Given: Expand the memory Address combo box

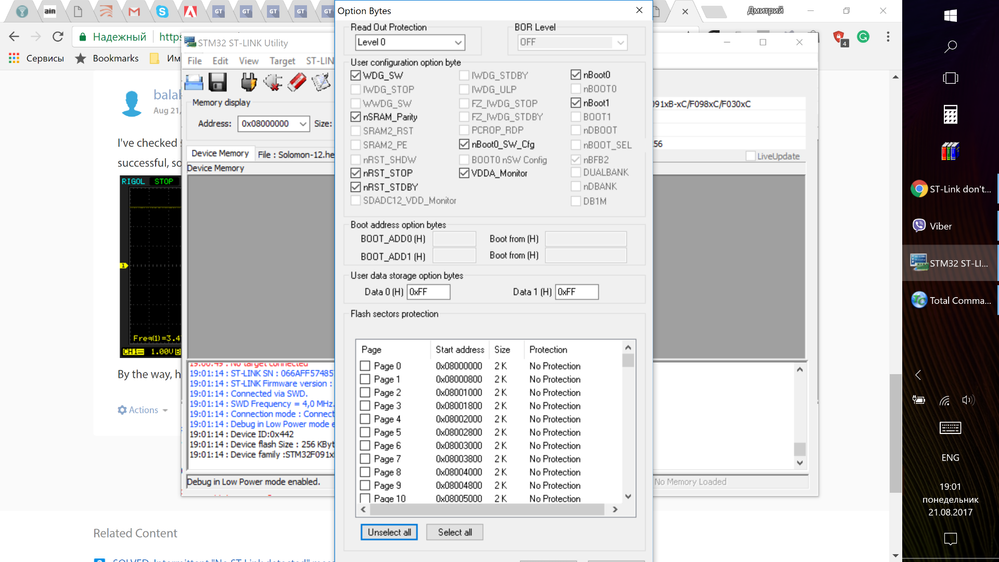Looking at the screenshot, I should [303, 124].
